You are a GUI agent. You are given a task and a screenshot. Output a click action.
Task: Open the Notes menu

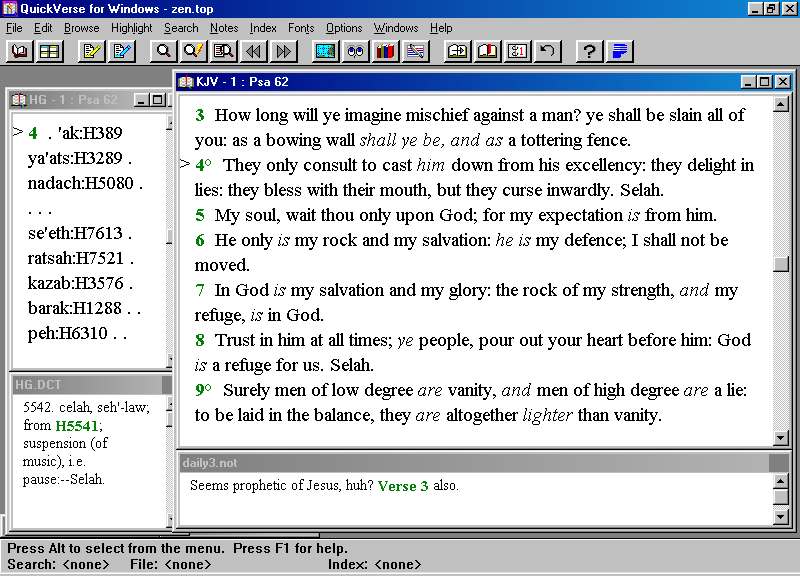[224, 28]
